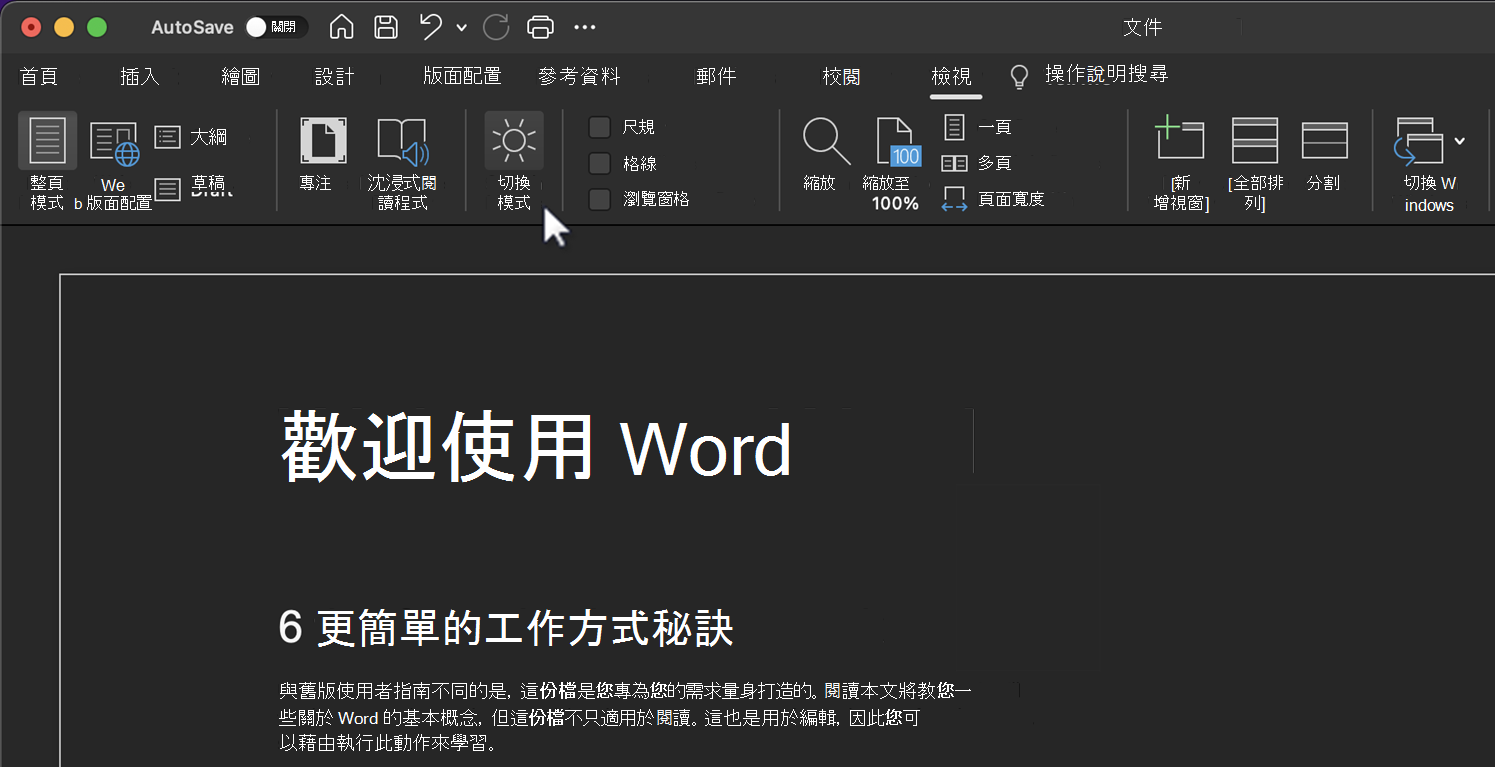Open the more options ellipsis in title bar
This screenshot has height=767, width=1495.
pyautogui.click(x=585, y=28)
